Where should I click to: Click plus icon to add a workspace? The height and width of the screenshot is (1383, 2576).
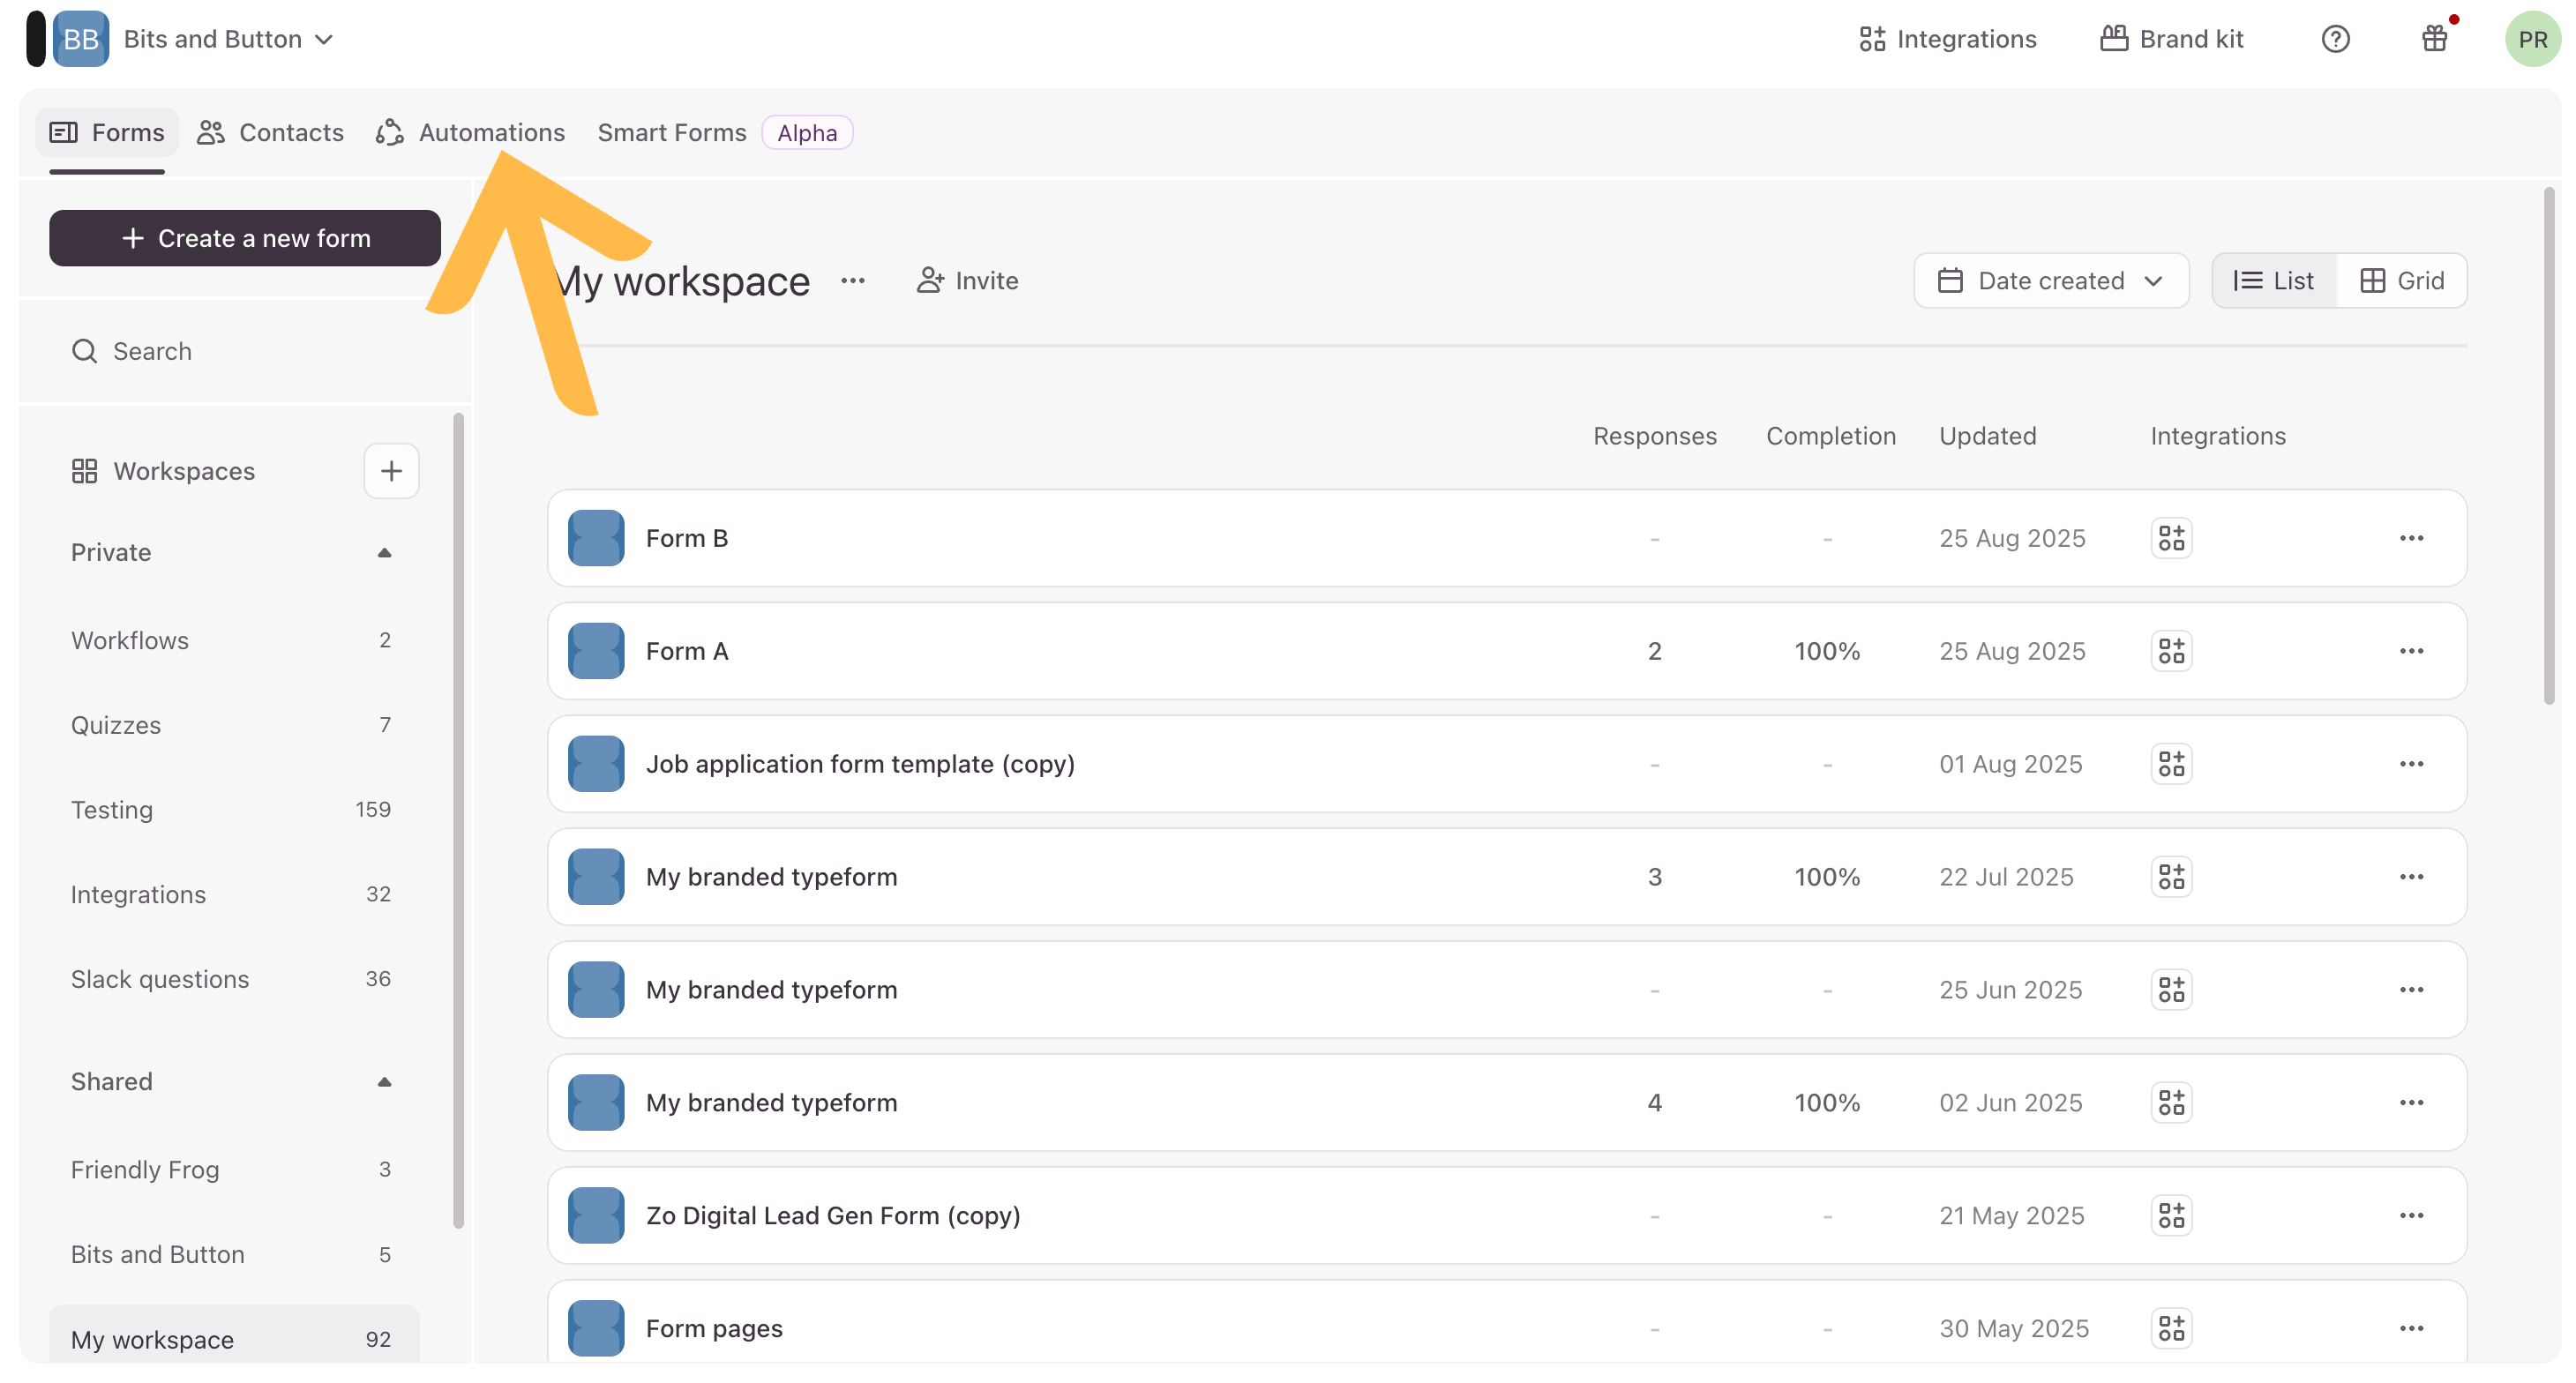coord(391,471)
